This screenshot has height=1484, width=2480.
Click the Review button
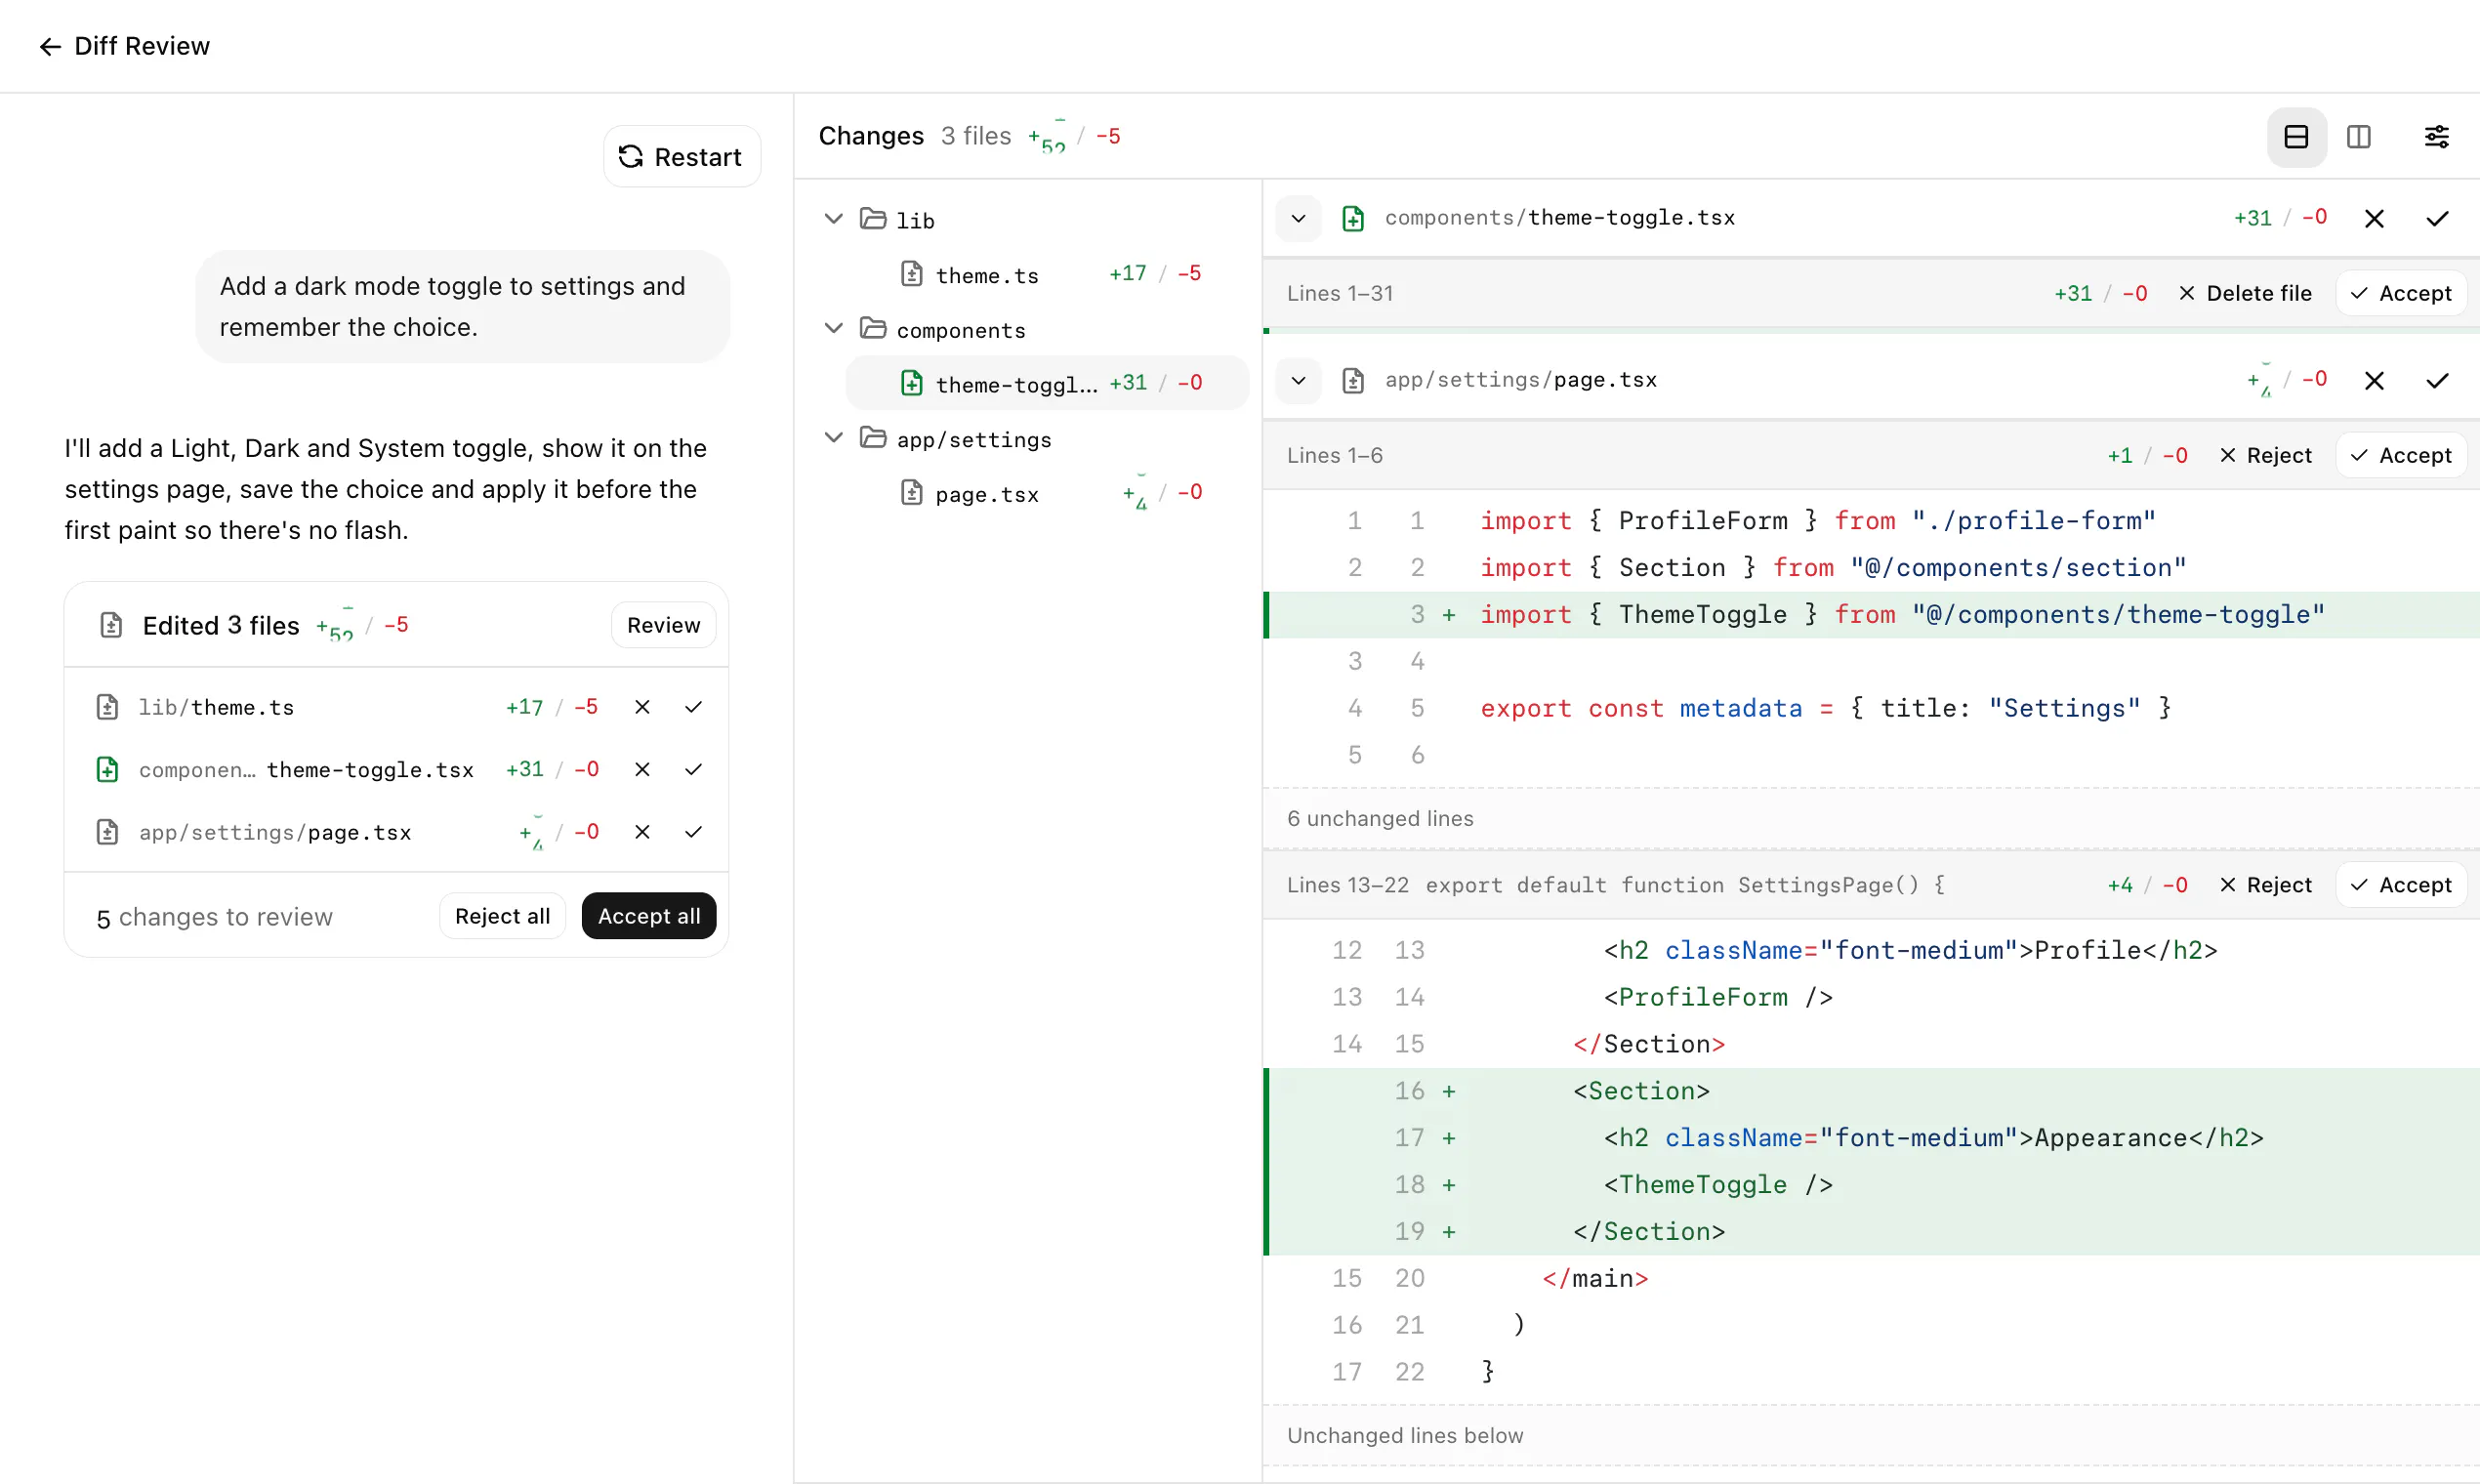pos(663,625)
